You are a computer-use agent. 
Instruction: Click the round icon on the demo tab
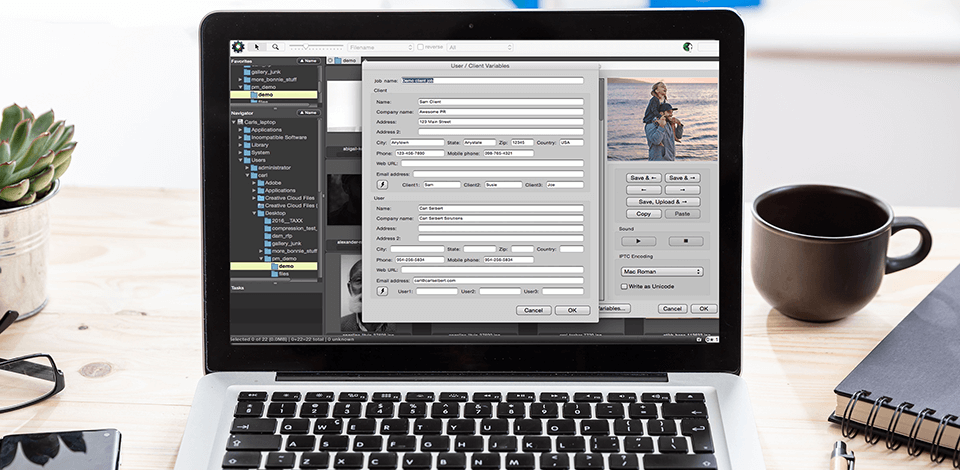330,61
